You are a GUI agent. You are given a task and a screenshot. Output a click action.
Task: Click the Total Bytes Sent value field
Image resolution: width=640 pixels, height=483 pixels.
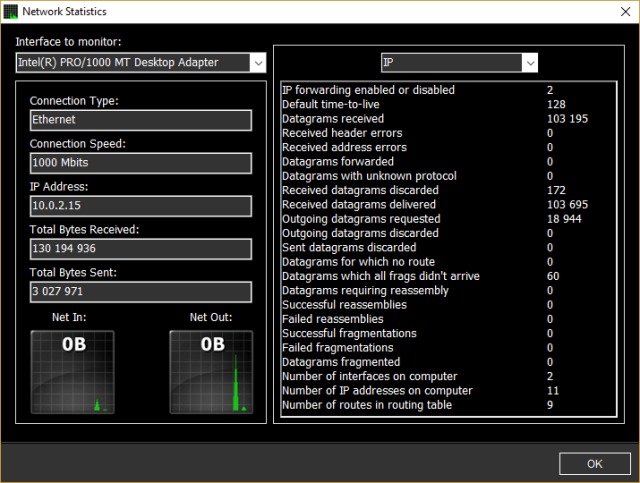pyautogui.click(x=140, y=292)
